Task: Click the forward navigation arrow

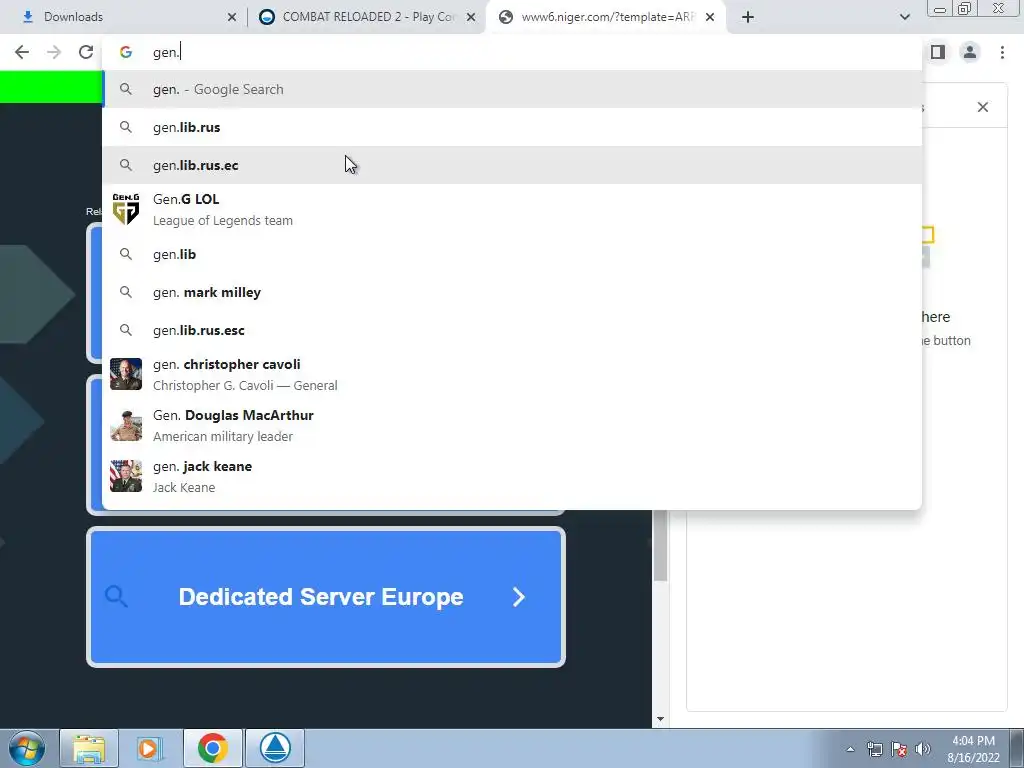Action: (54, 52)
